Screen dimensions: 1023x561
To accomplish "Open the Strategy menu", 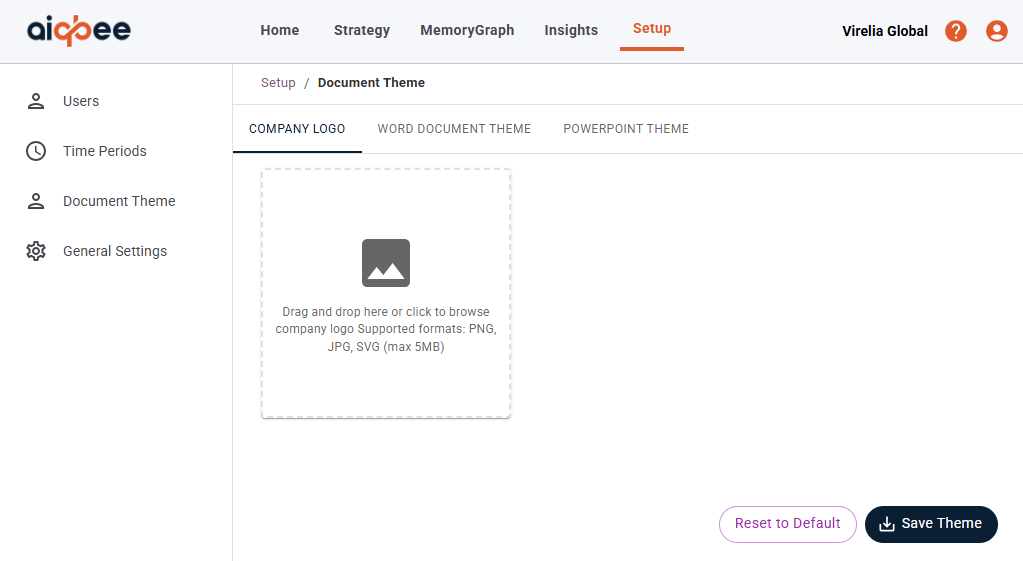I will point(362,30).
